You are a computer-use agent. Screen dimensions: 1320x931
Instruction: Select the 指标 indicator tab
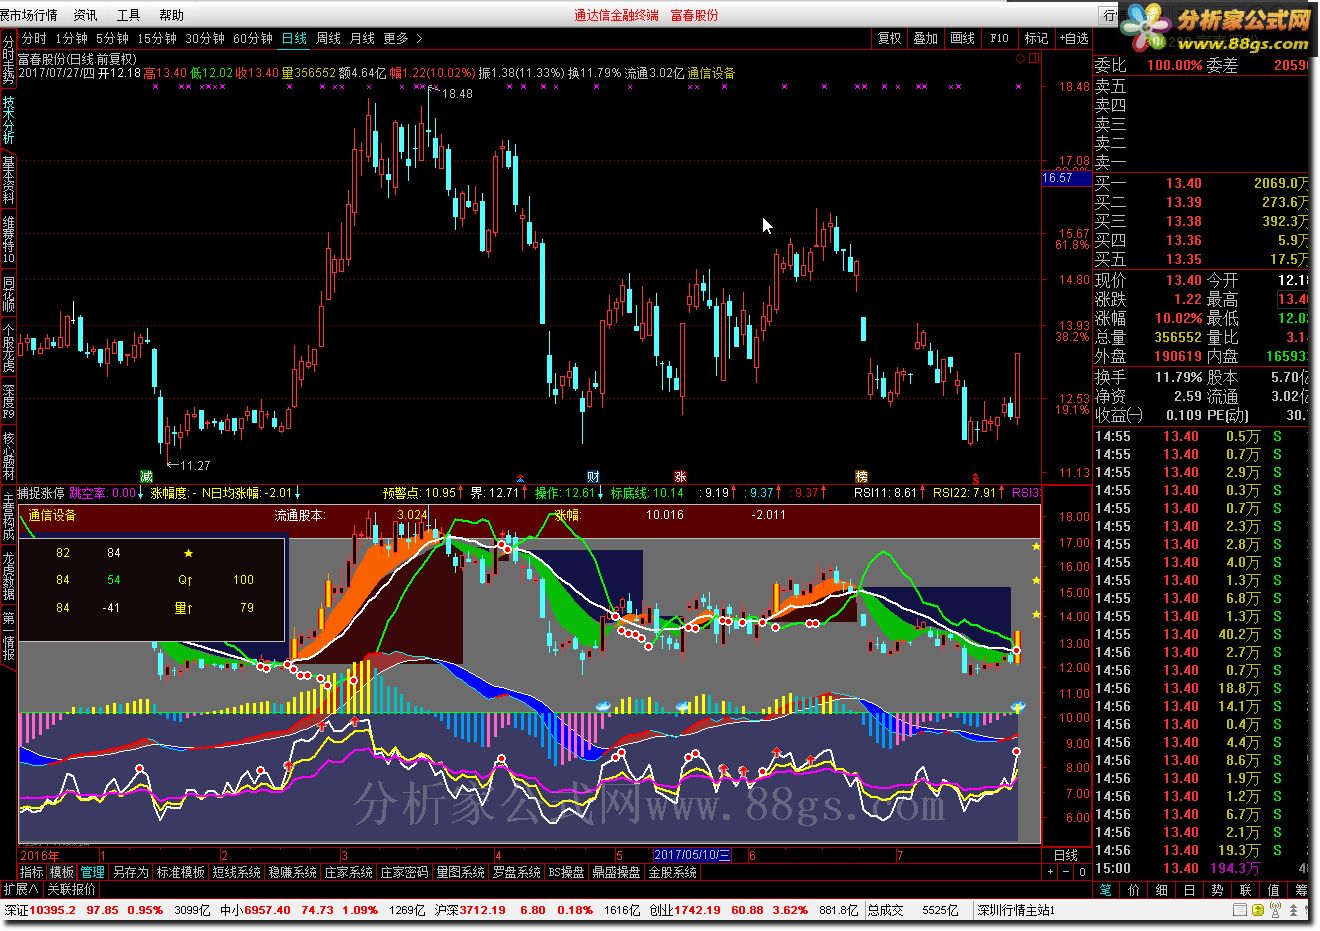pos(32,873)
